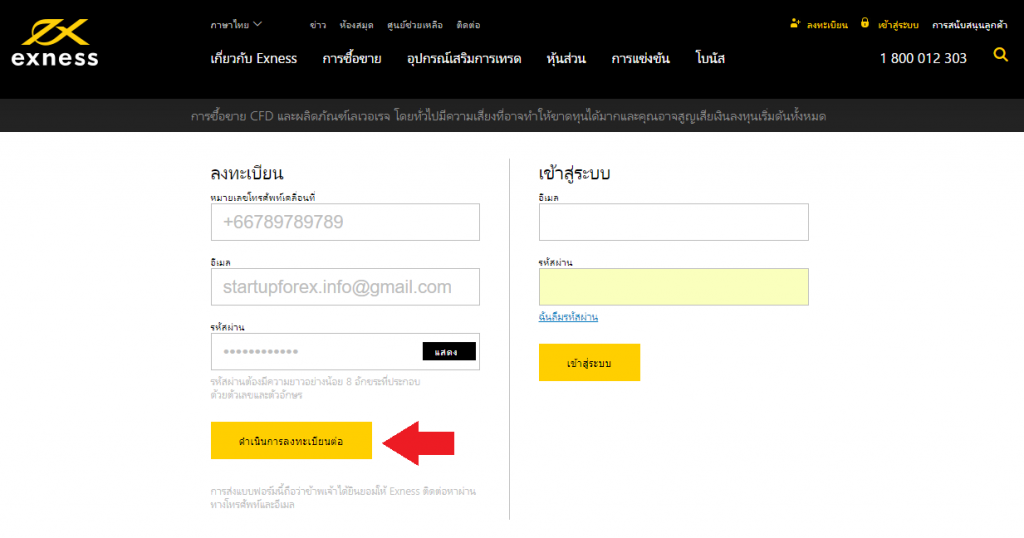
Task: Click the login padlock icon
Action: point(865,23)
